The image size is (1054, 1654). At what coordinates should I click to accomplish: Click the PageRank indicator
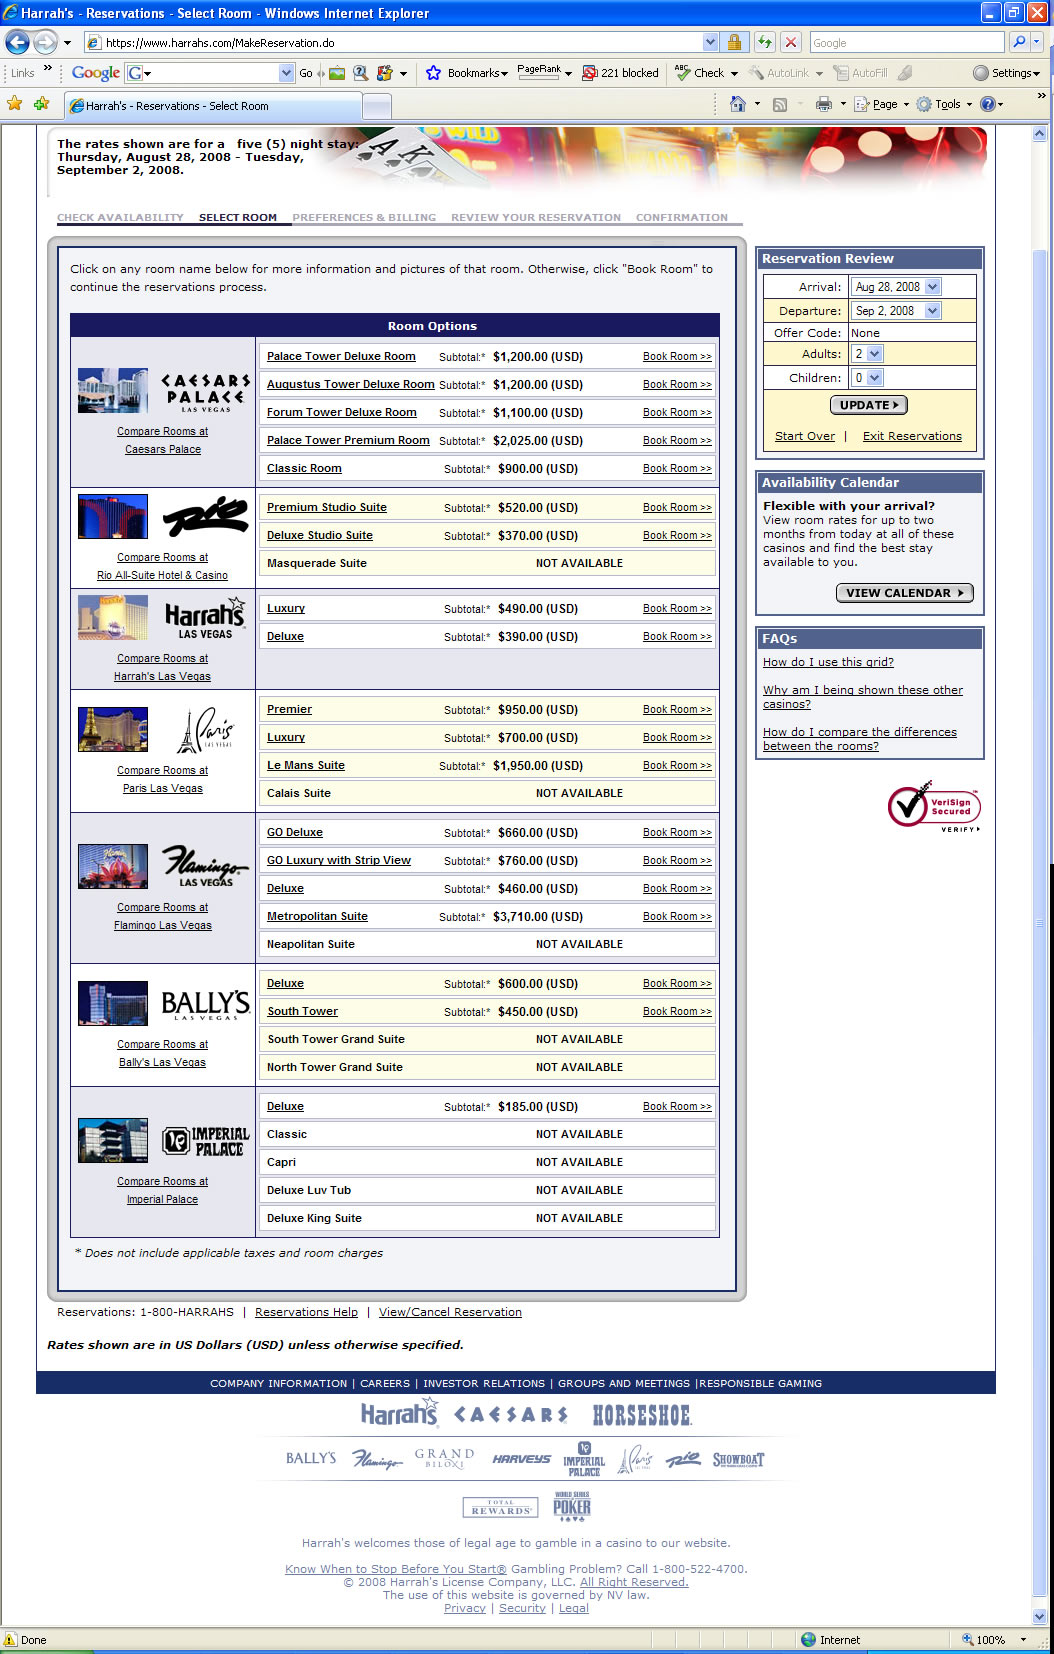[x=539, y=73]
